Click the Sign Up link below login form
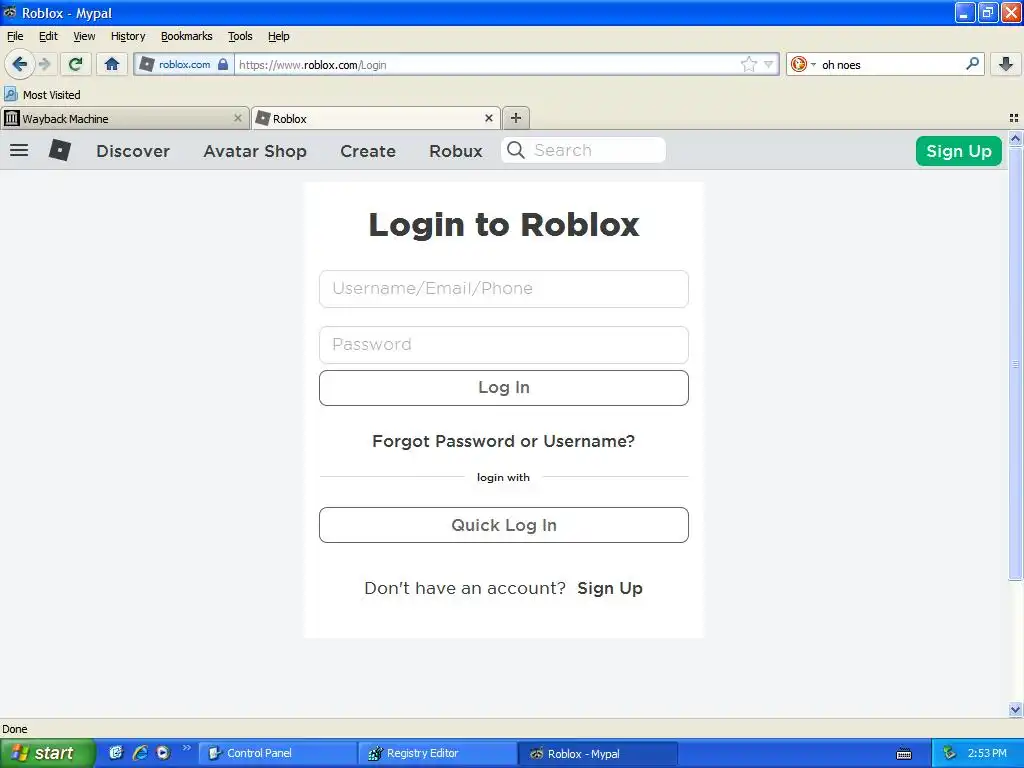 610,588
